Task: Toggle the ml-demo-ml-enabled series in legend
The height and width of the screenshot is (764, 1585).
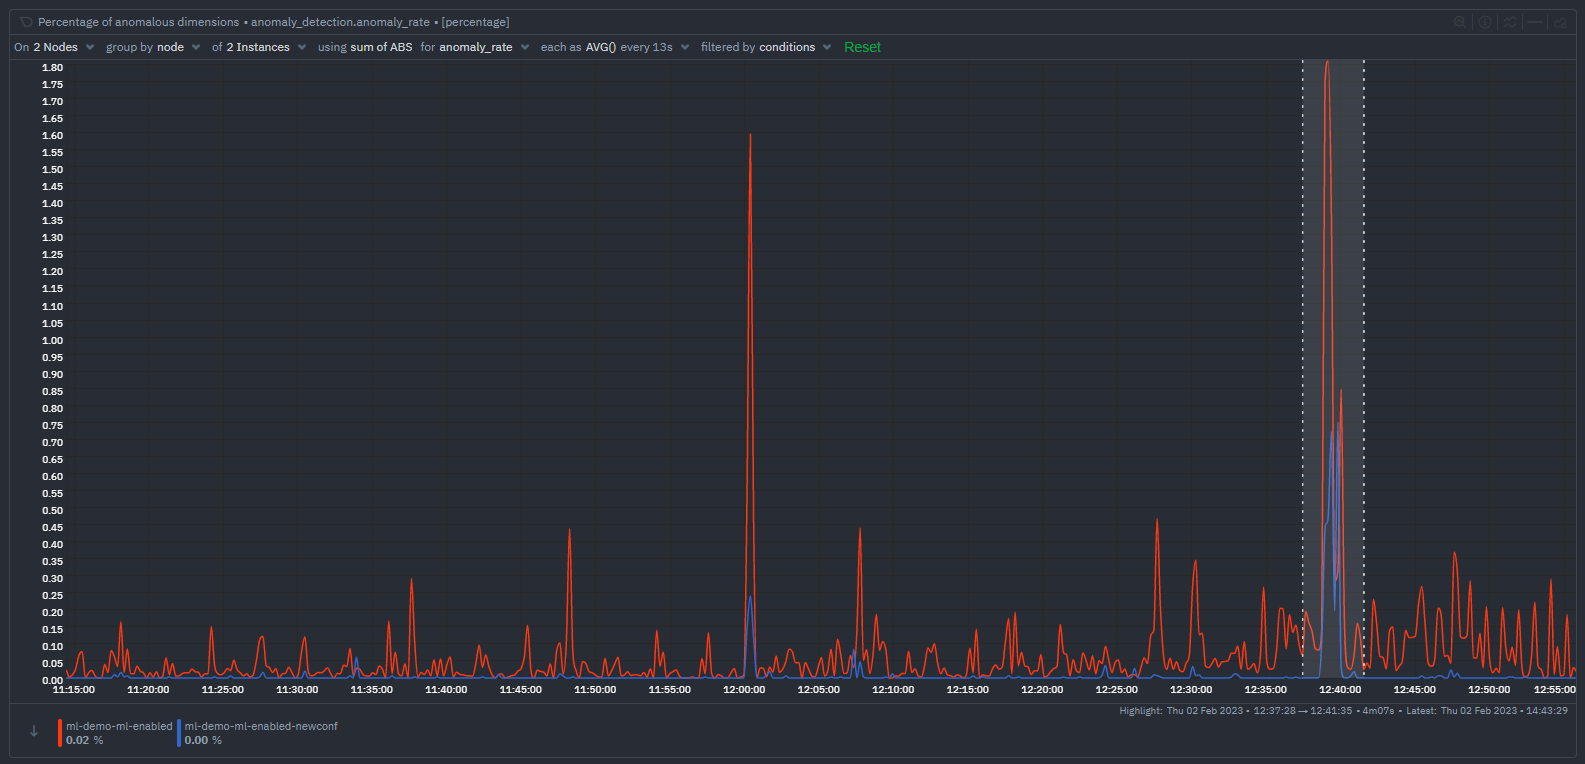Action: coord(119,726)
